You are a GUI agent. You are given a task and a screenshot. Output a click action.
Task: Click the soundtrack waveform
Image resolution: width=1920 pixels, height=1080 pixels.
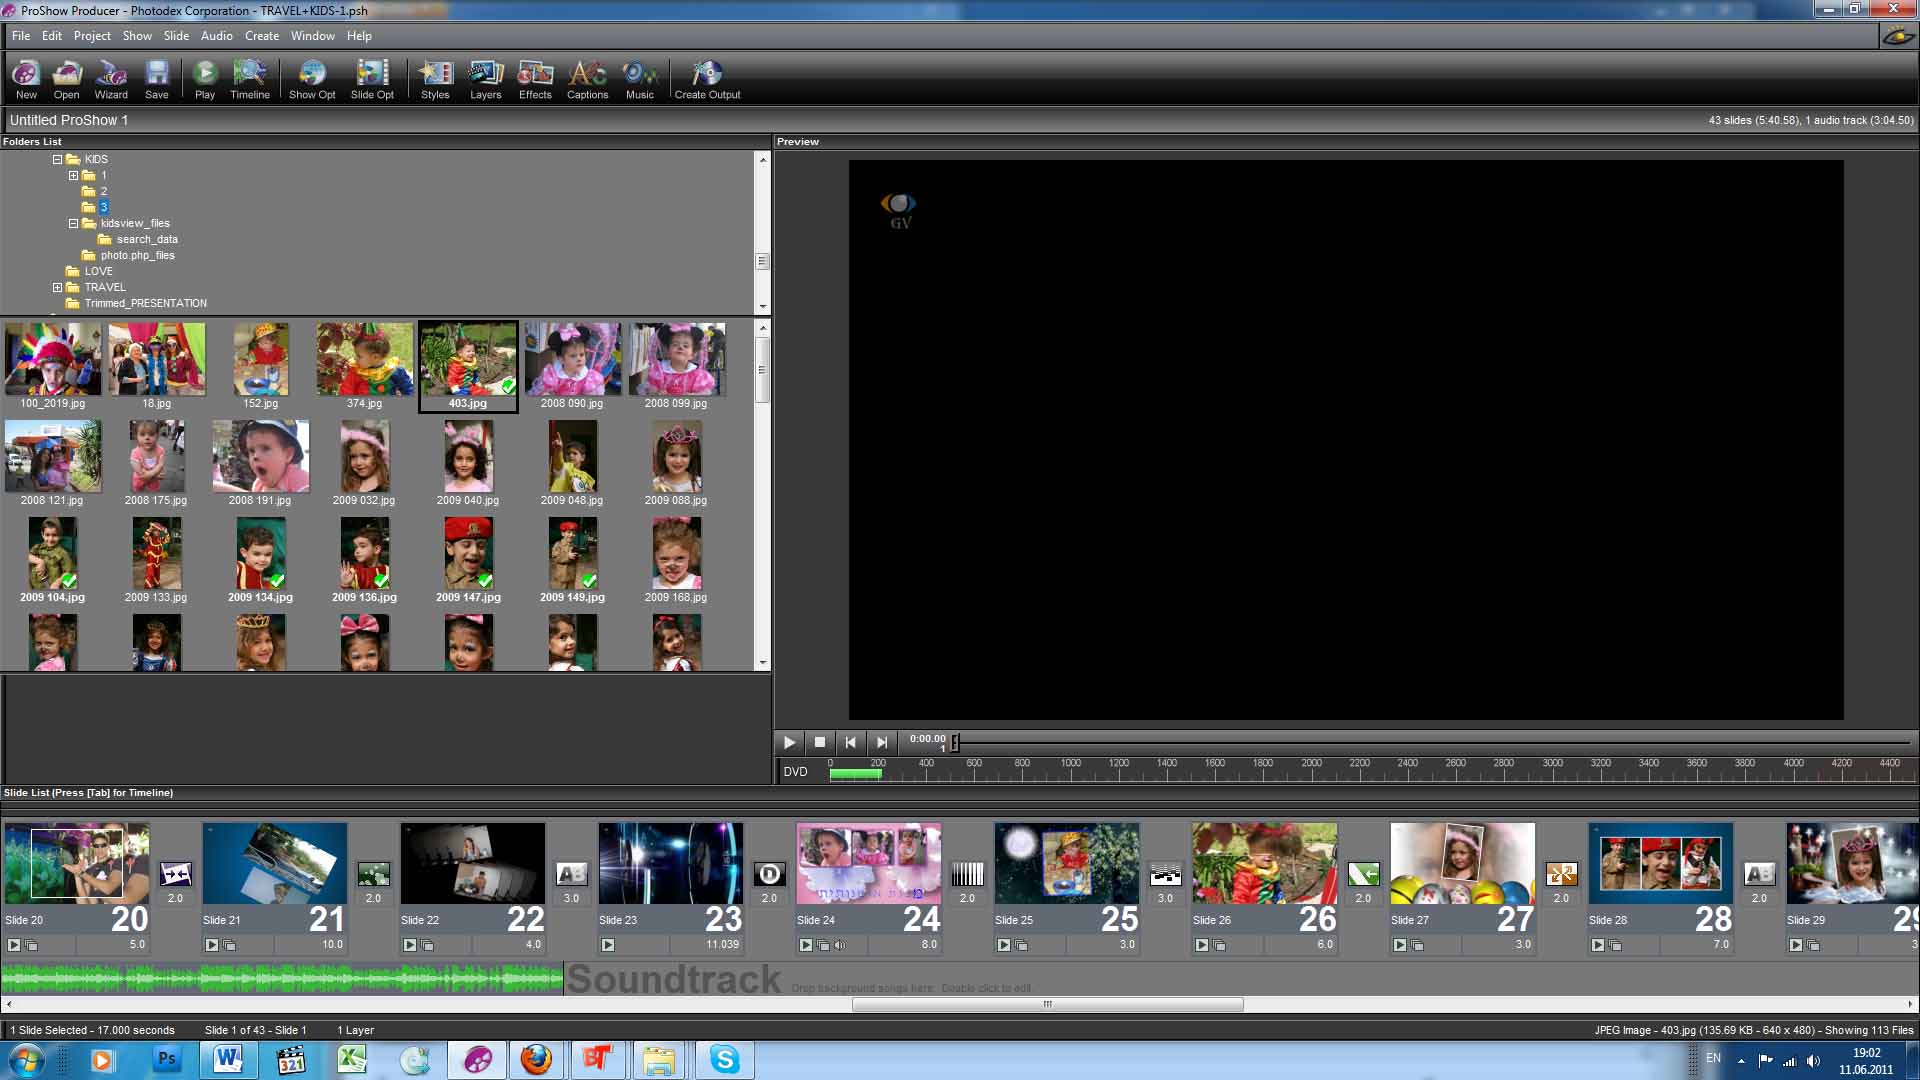[x=282, y=979]
